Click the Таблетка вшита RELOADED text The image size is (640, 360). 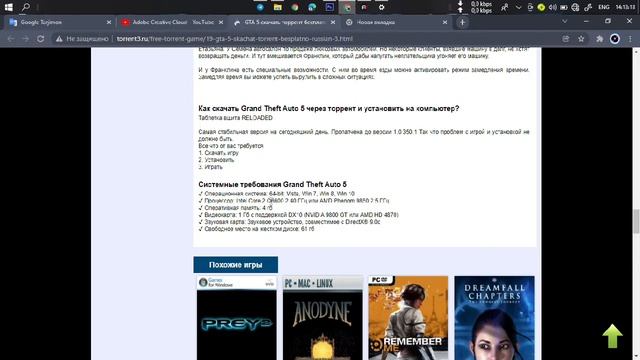pos(236,118)
